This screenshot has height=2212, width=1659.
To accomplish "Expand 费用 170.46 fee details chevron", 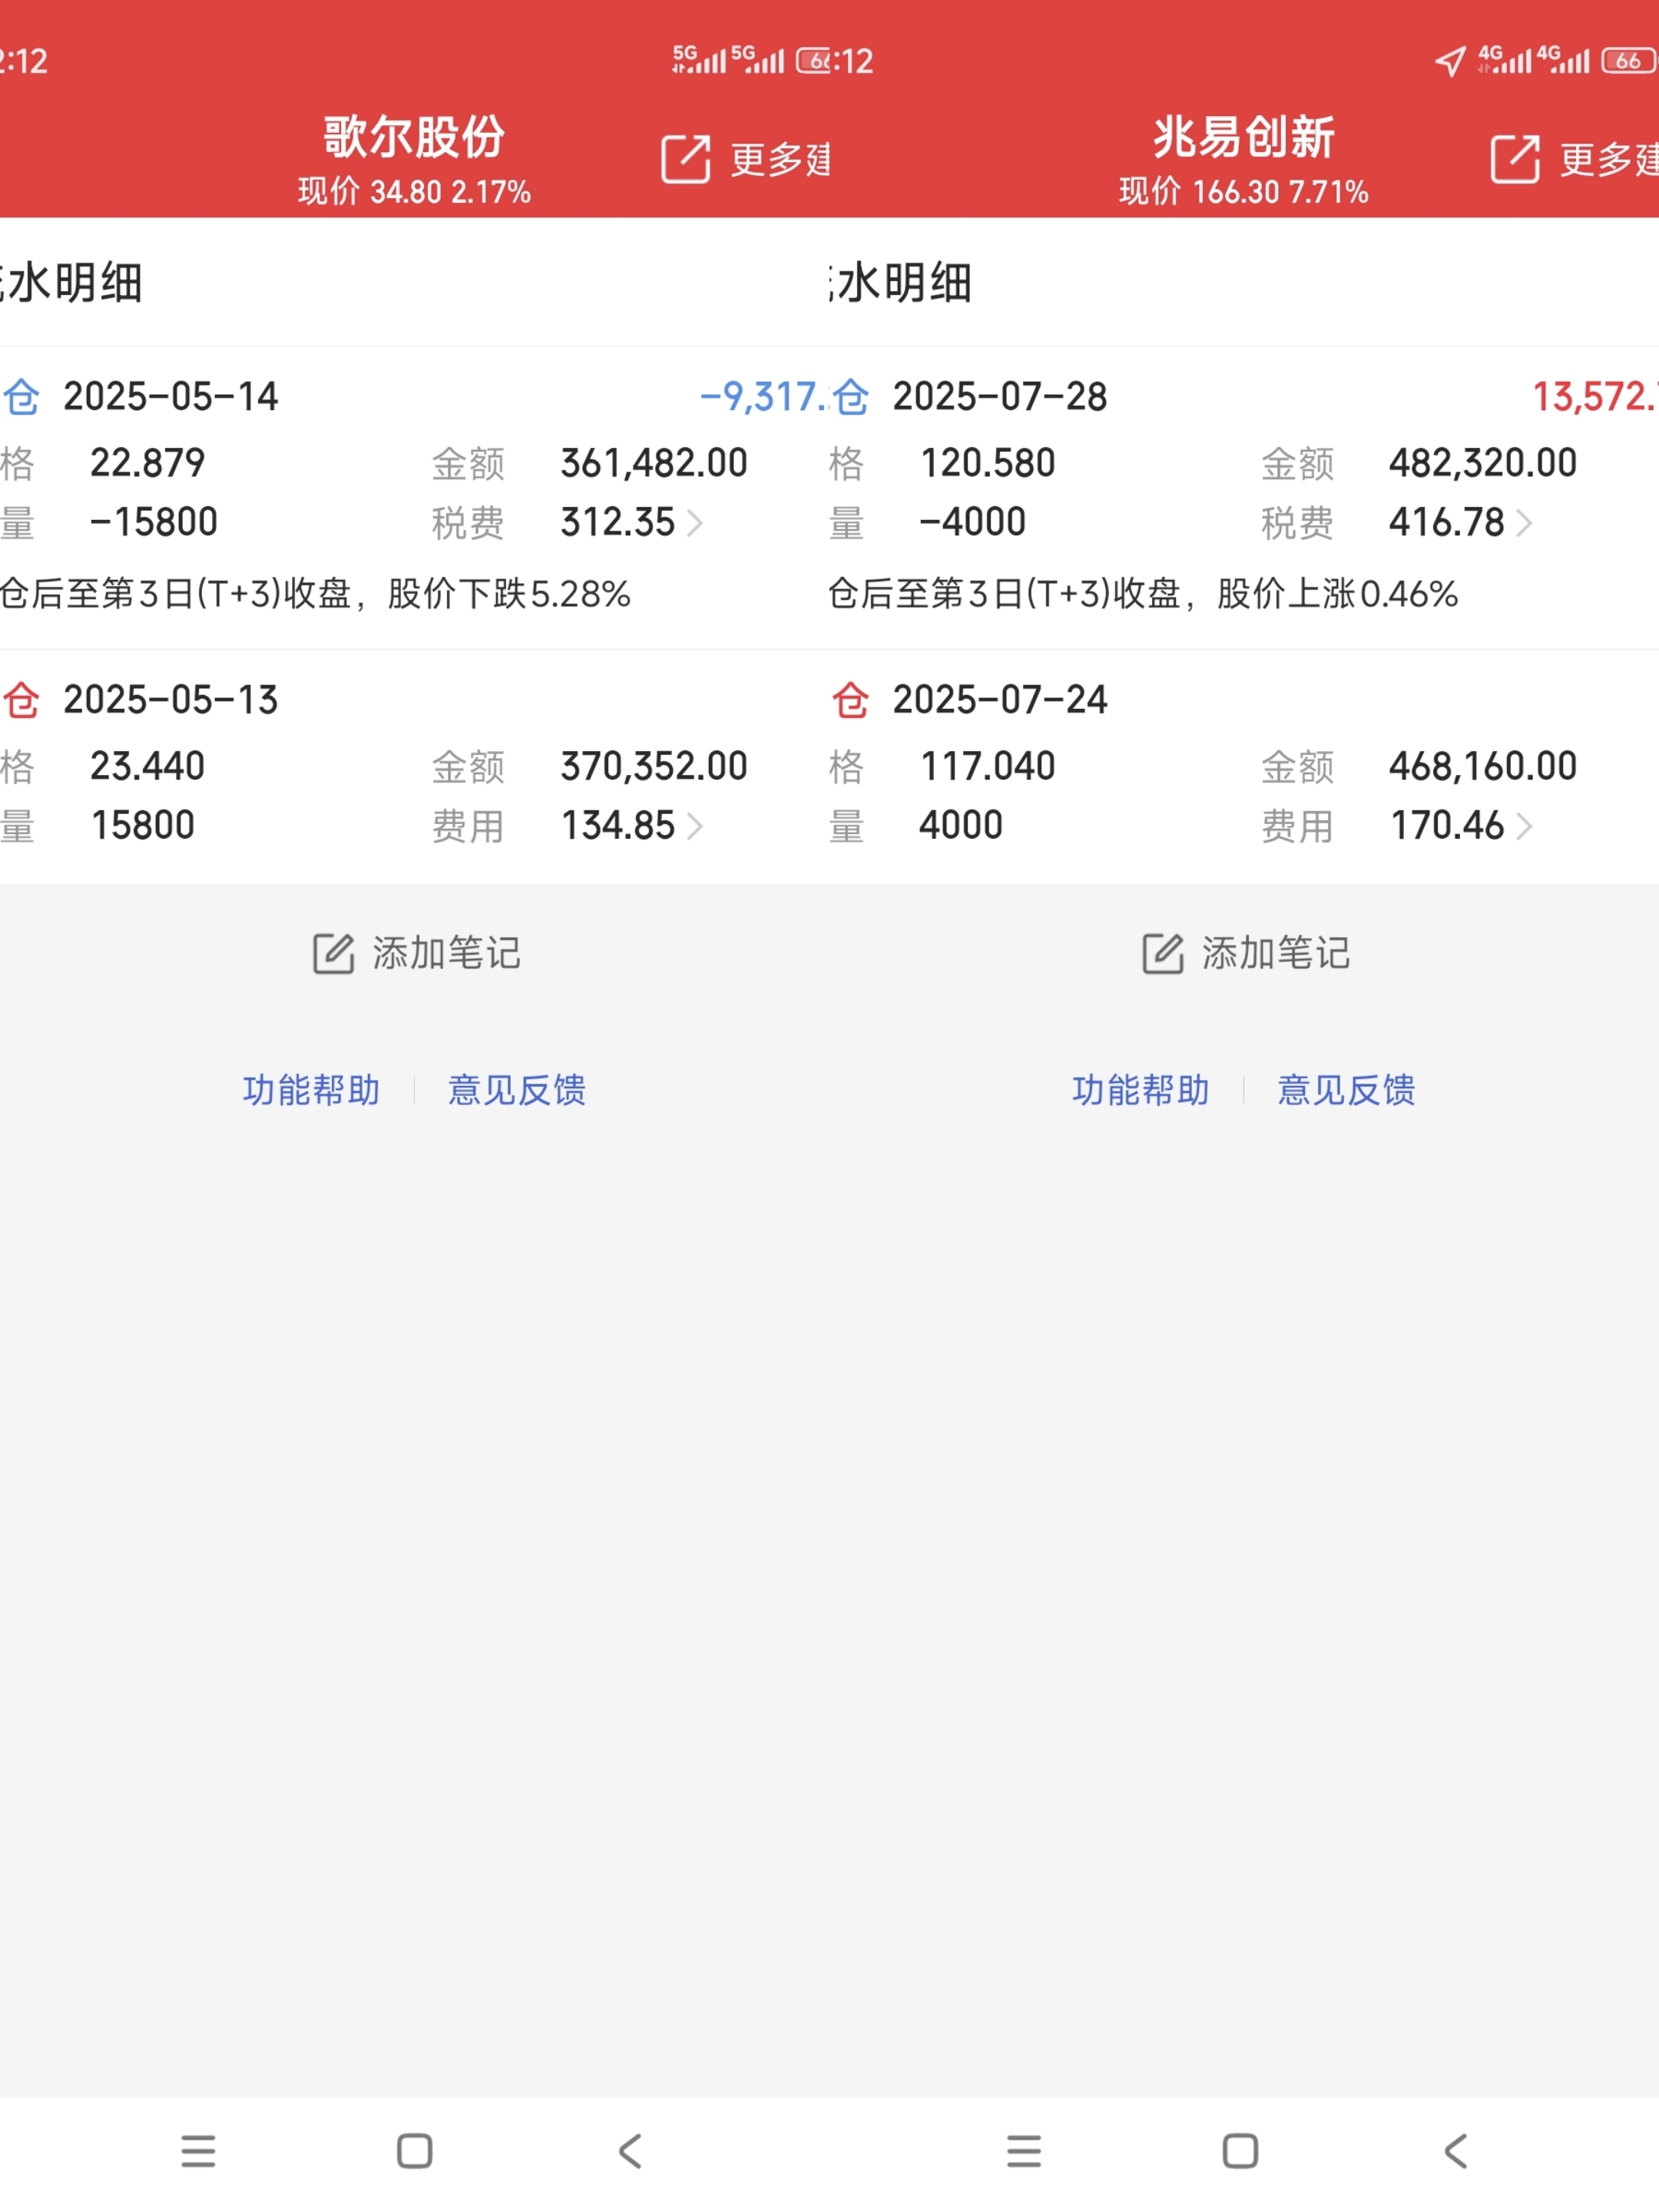I will coord(1524,826).
